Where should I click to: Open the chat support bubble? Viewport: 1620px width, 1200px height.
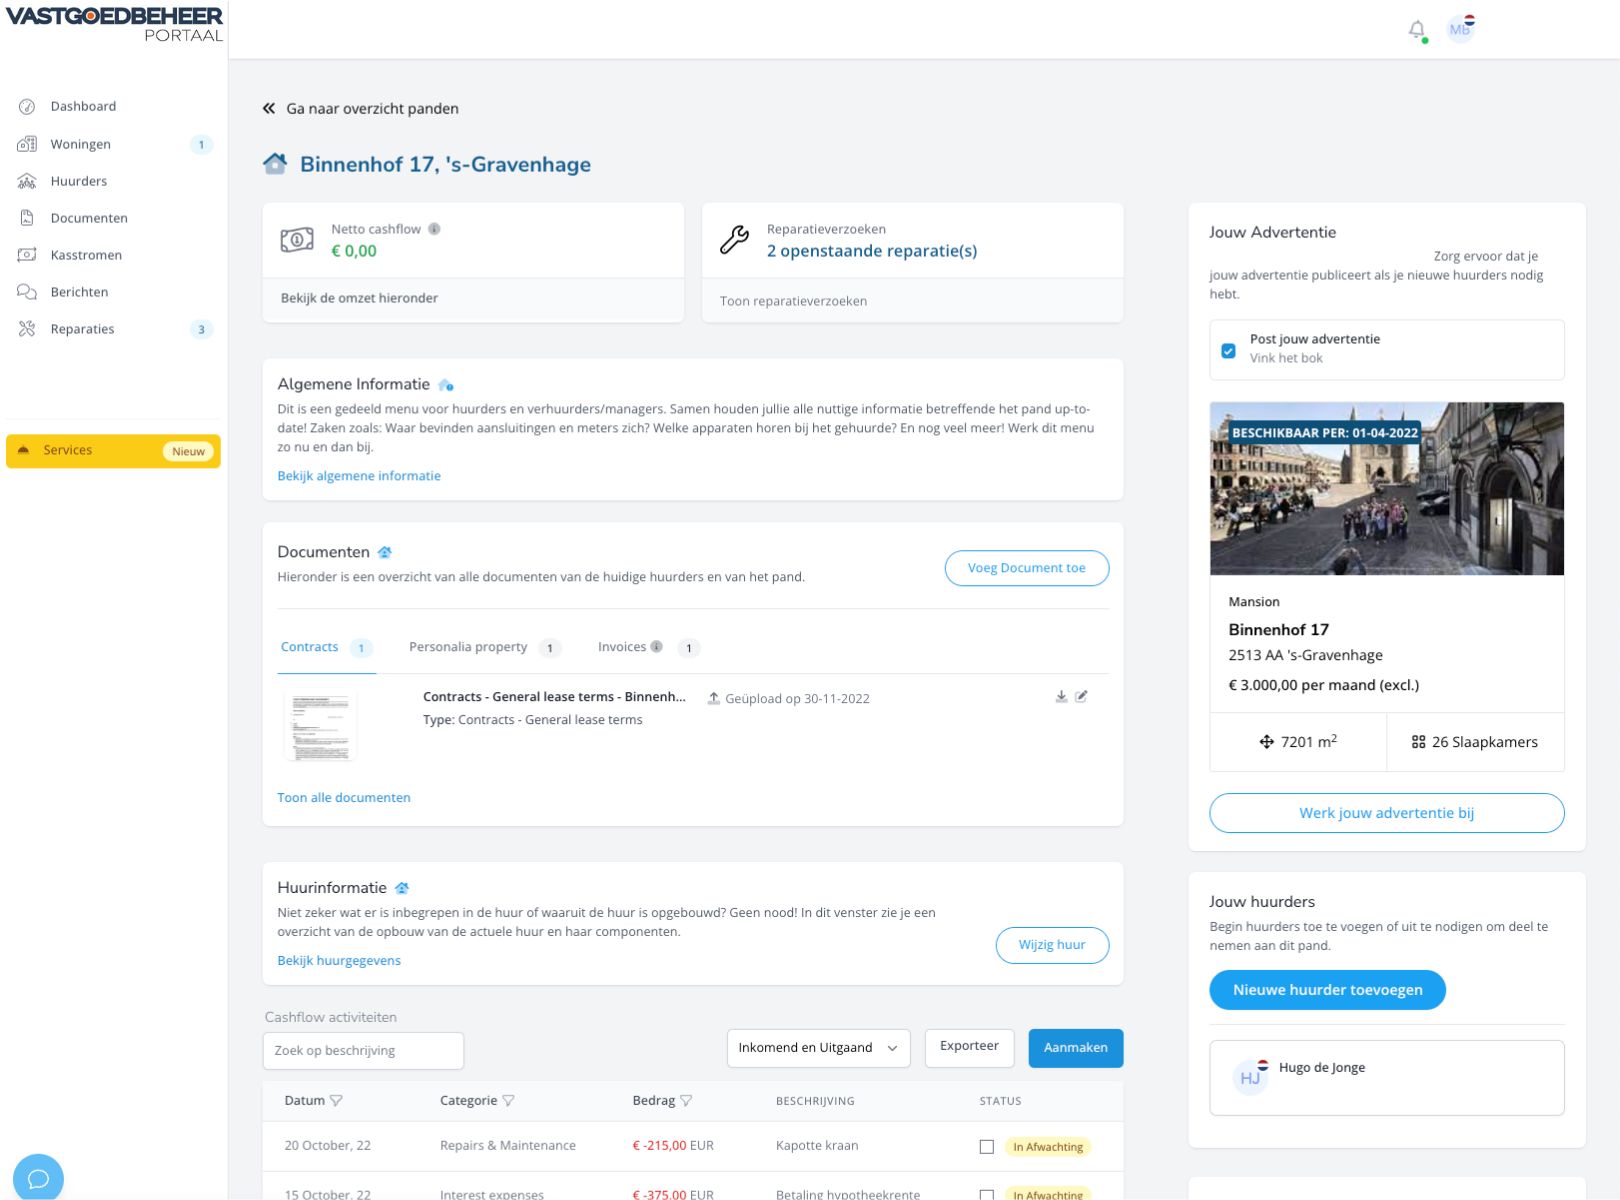coord(38,1178)
